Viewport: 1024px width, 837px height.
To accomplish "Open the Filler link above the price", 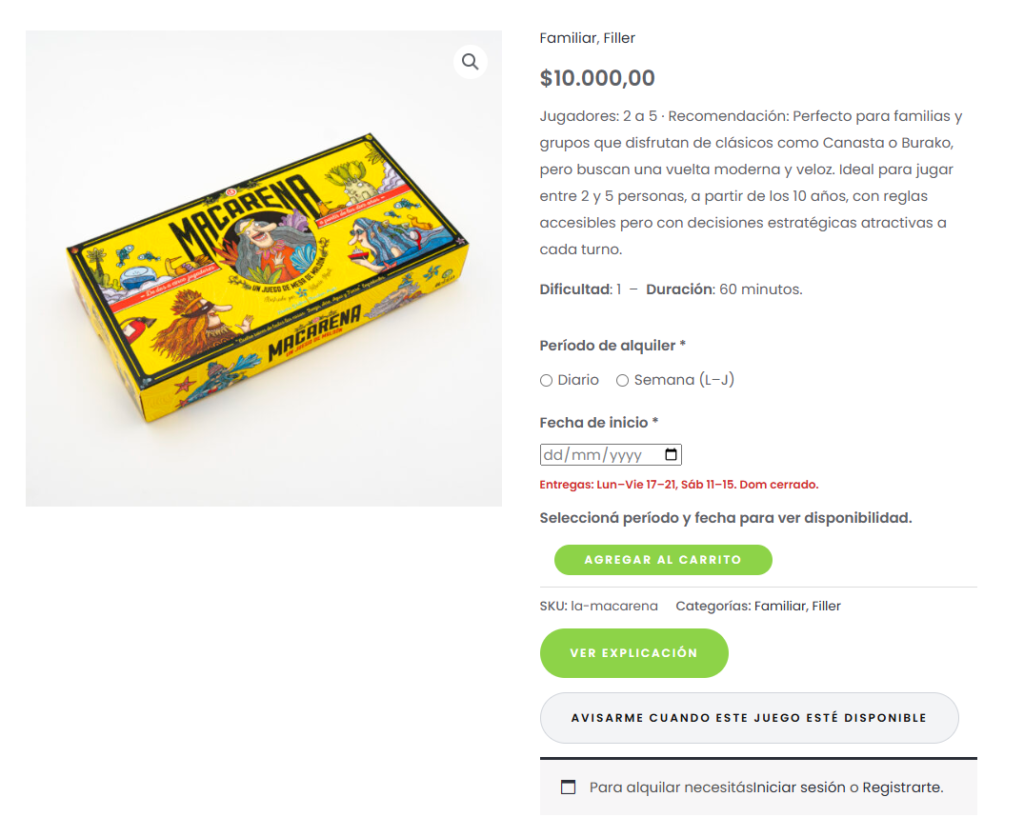I will click(x=619, y=38).
